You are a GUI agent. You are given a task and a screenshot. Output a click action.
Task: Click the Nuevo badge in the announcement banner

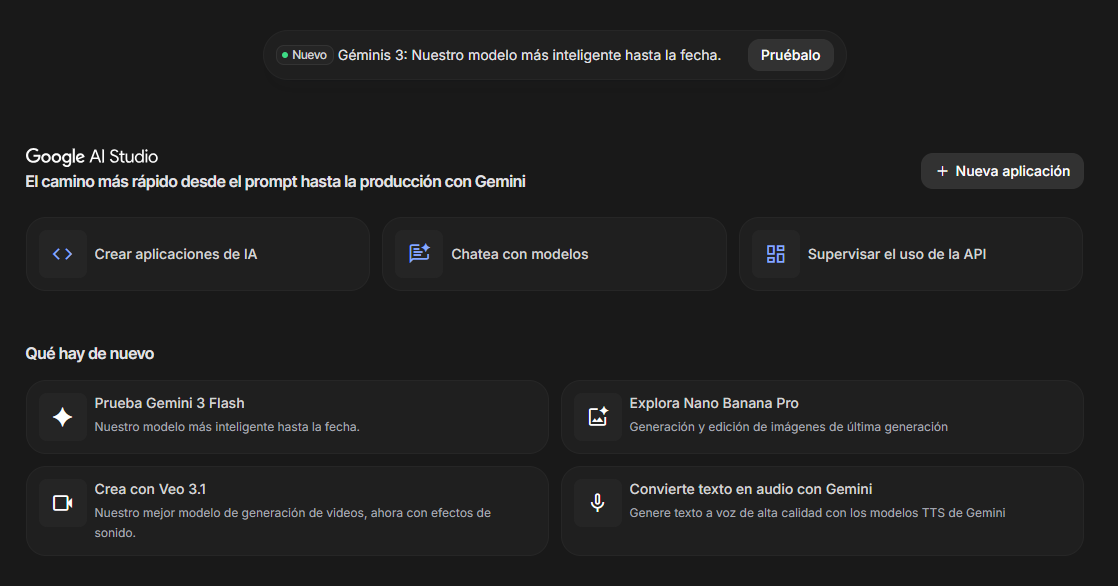(303, 55)
